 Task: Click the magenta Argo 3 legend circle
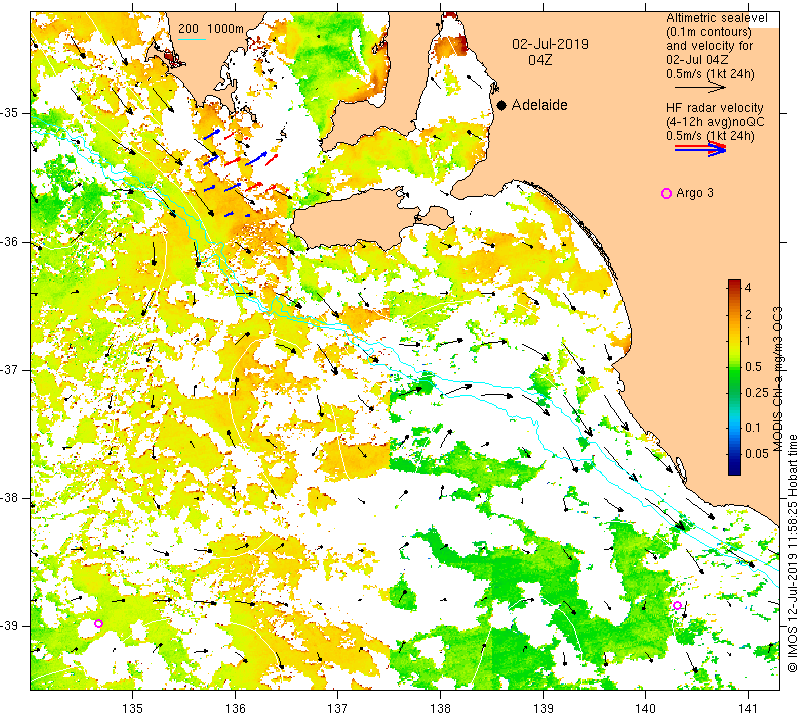[x=666, y=193]
